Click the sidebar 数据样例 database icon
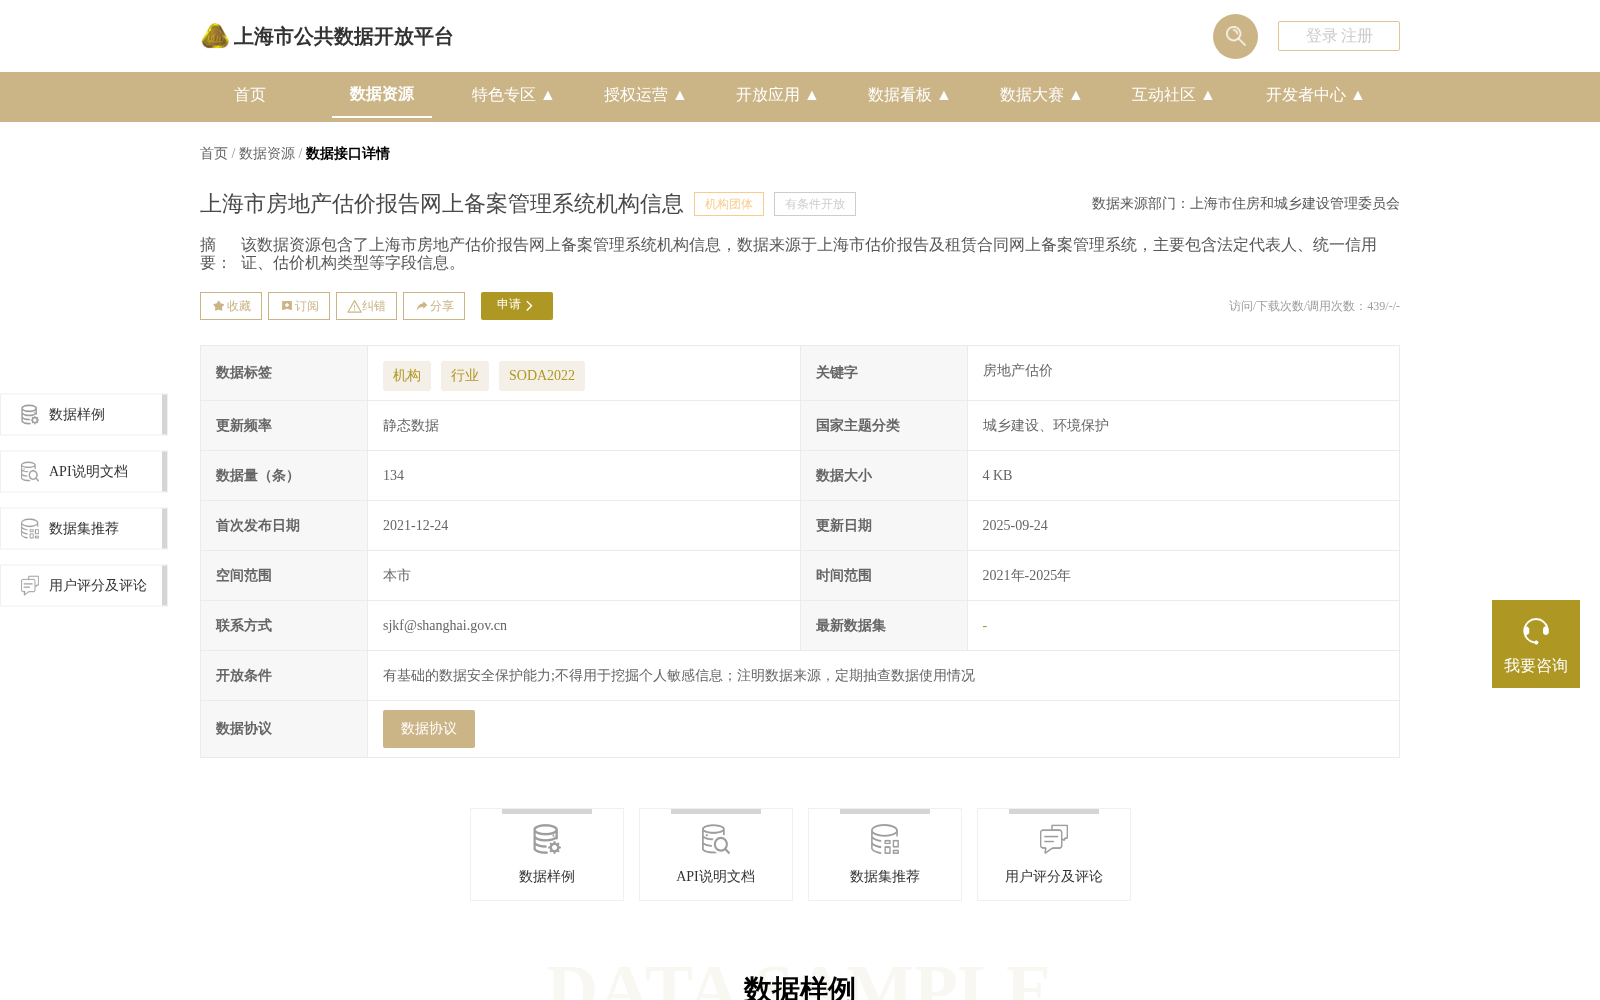 pyautogui.click(x=30, y=415)
